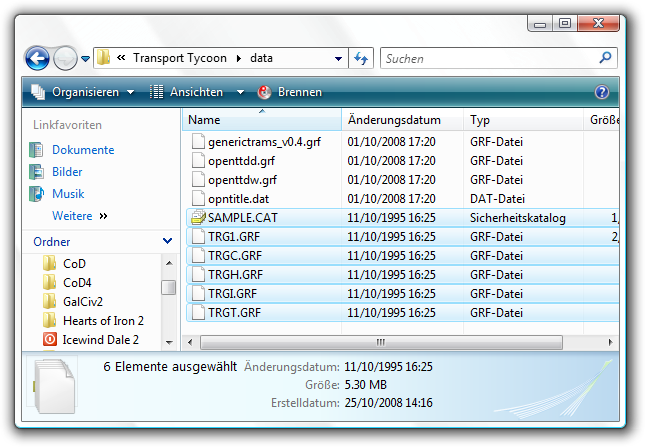This screenshot has height=447, width=645.
Task: Click the Dokumente icon
Action: pyautogui.click(x=36, y=150)
